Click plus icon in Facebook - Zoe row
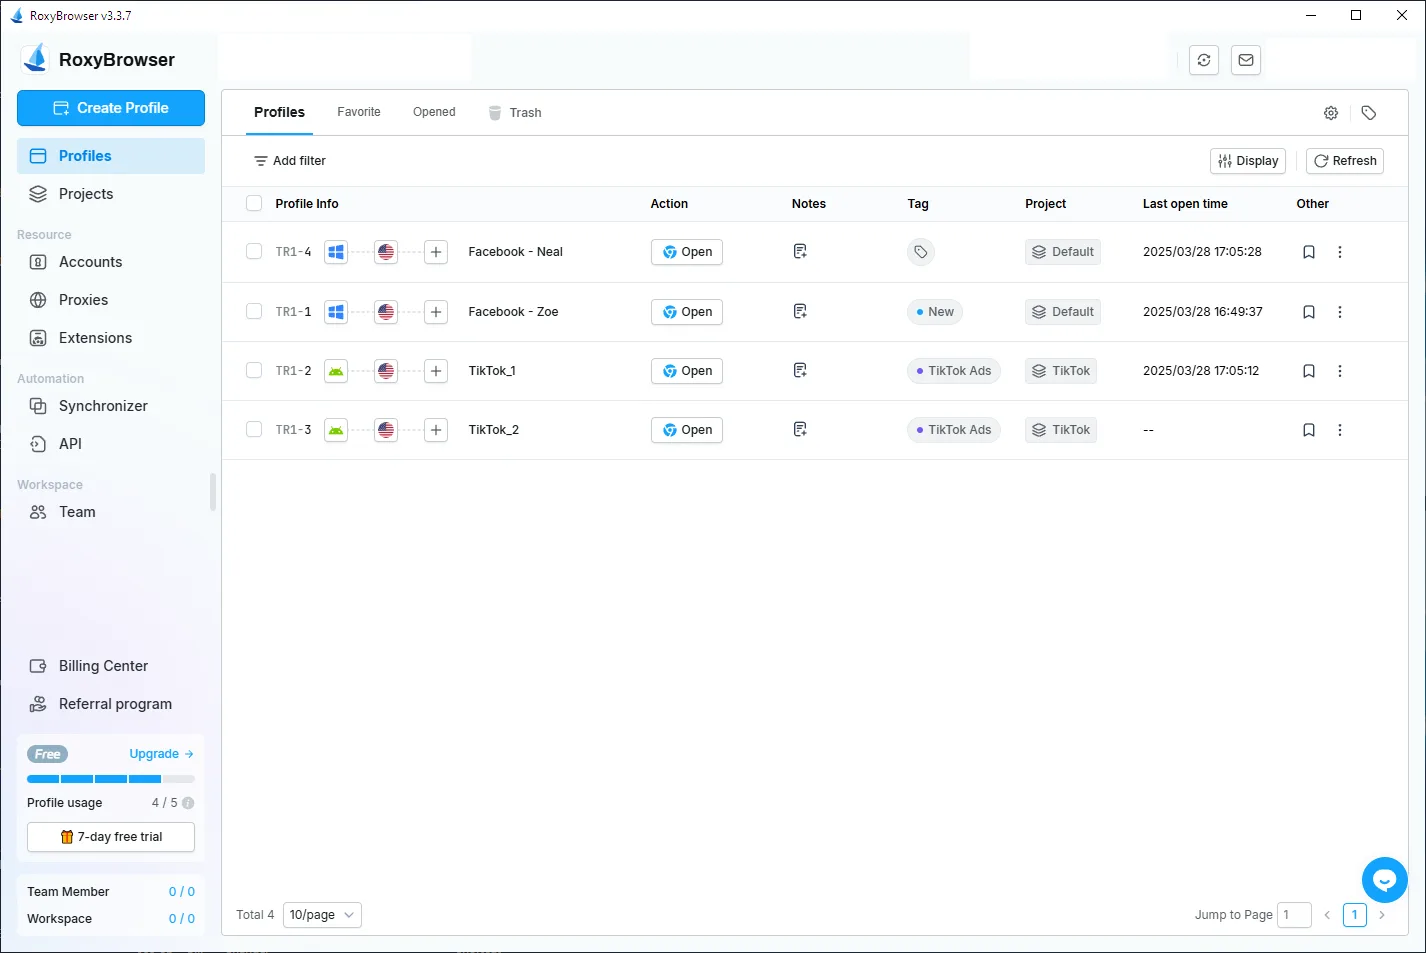The height and width of the screenshot is (953, 1426). (436, 312)
